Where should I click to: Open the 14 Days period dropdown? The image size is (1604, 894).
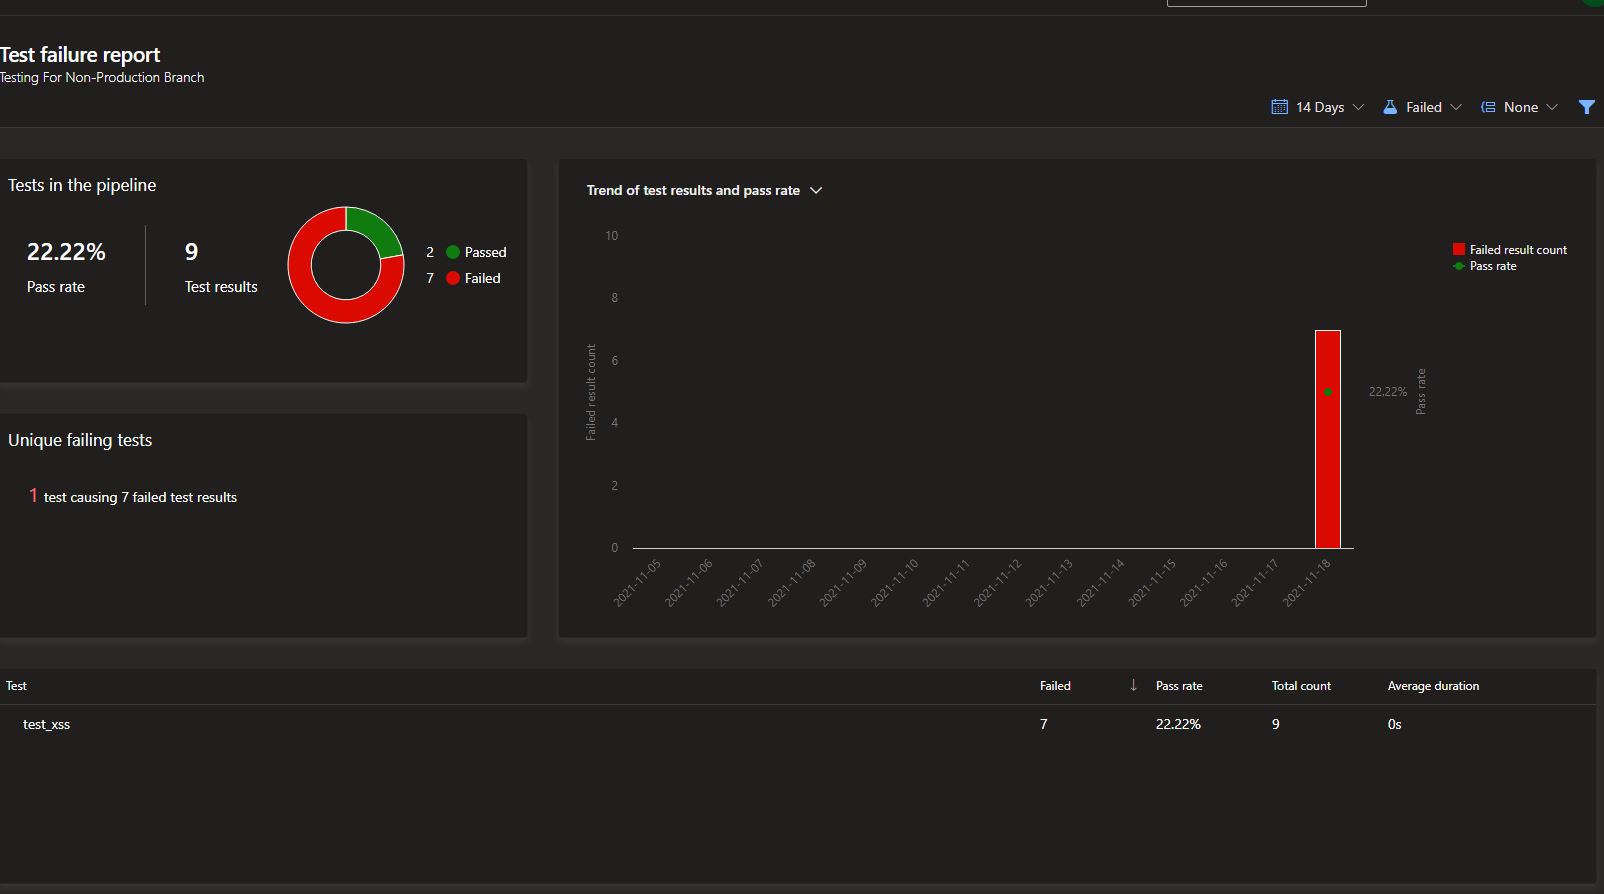coord(1317,107)
